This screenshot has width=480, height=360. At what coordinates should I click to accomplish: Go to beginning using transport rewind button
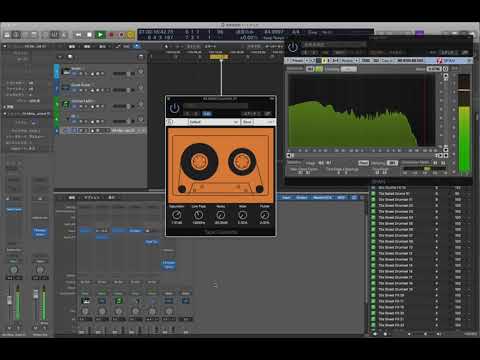pyautogui.click(x=79, y=35)
